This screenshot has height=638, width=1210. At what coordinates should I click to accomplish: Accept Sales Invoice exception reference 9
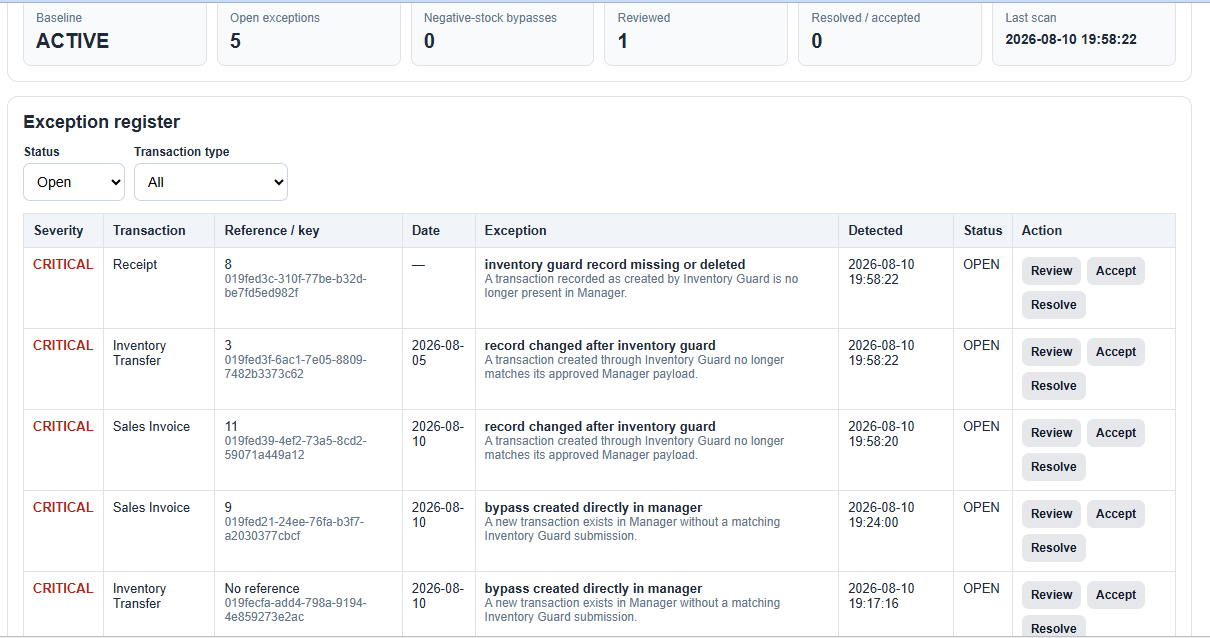tap(1116, 514)
